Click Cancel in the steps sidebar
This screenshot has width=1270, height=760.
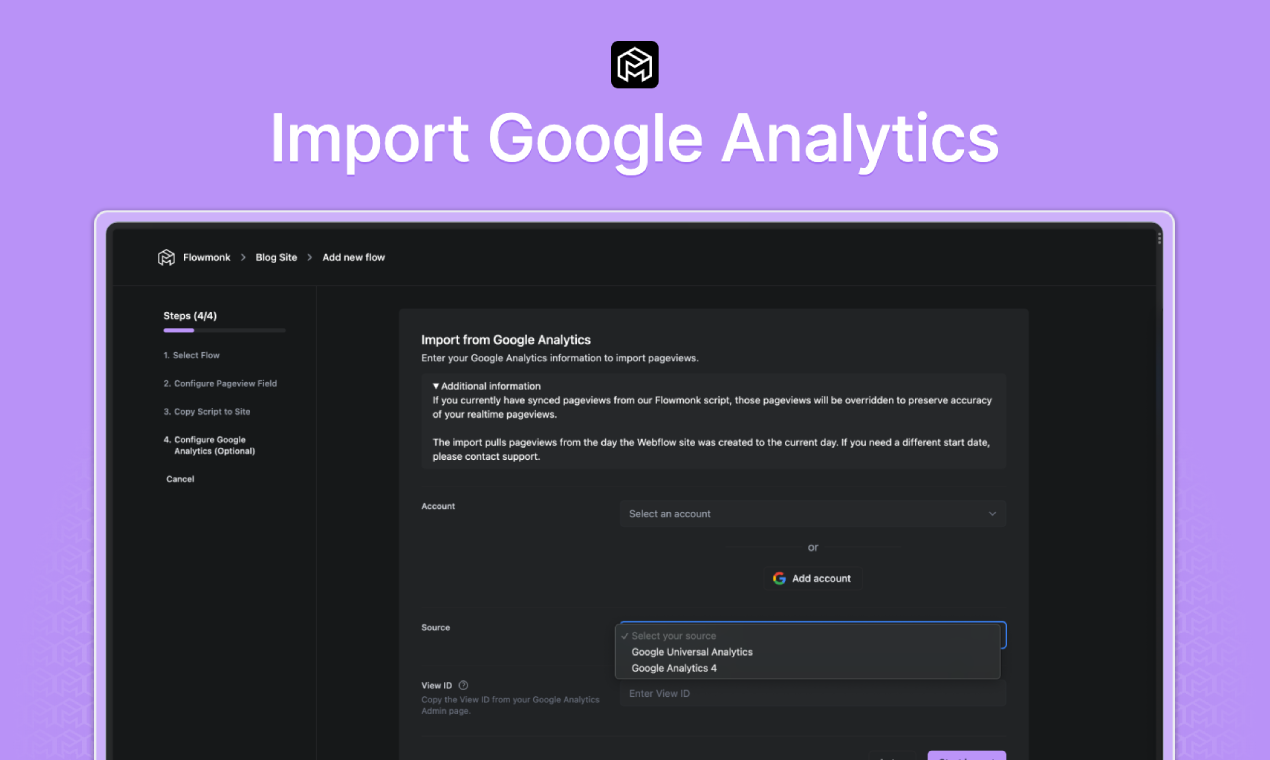pos(180,479)
